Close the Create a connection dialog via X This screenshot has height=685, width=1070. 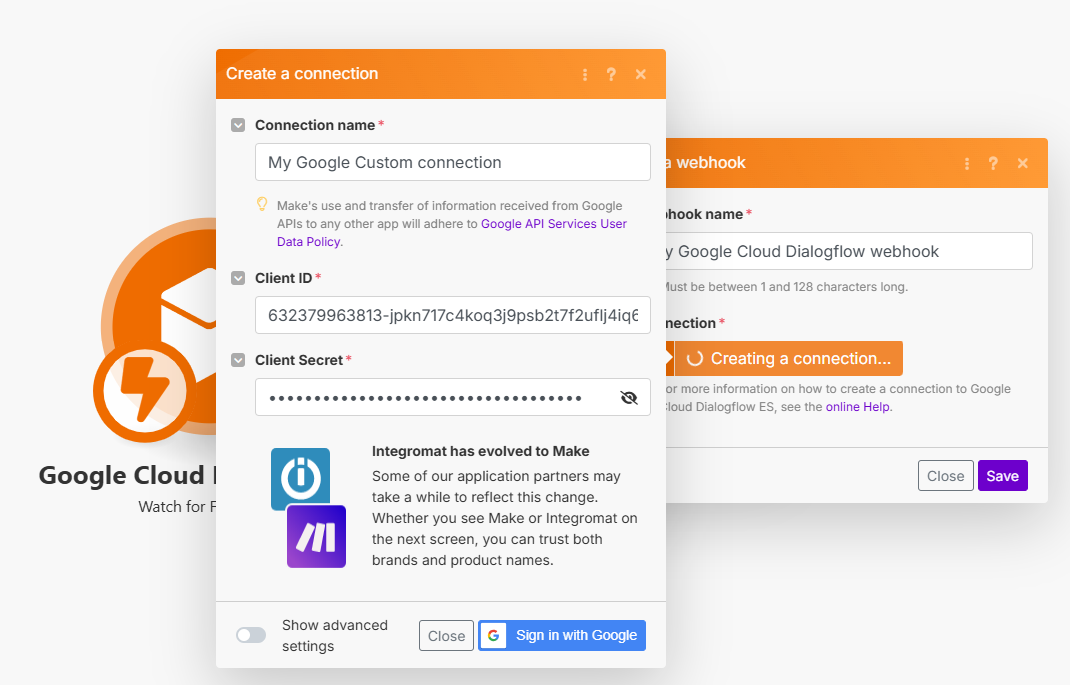coord(641,74)
